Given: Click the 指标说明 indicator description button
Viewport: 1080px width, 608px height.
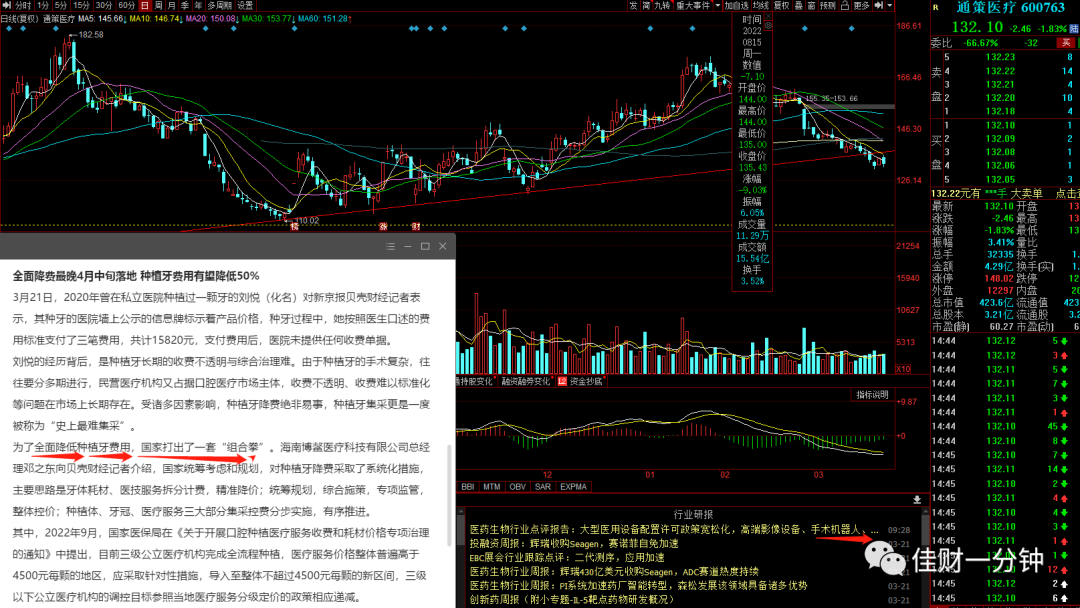Looking at the screenshot, I should point(872,395).
